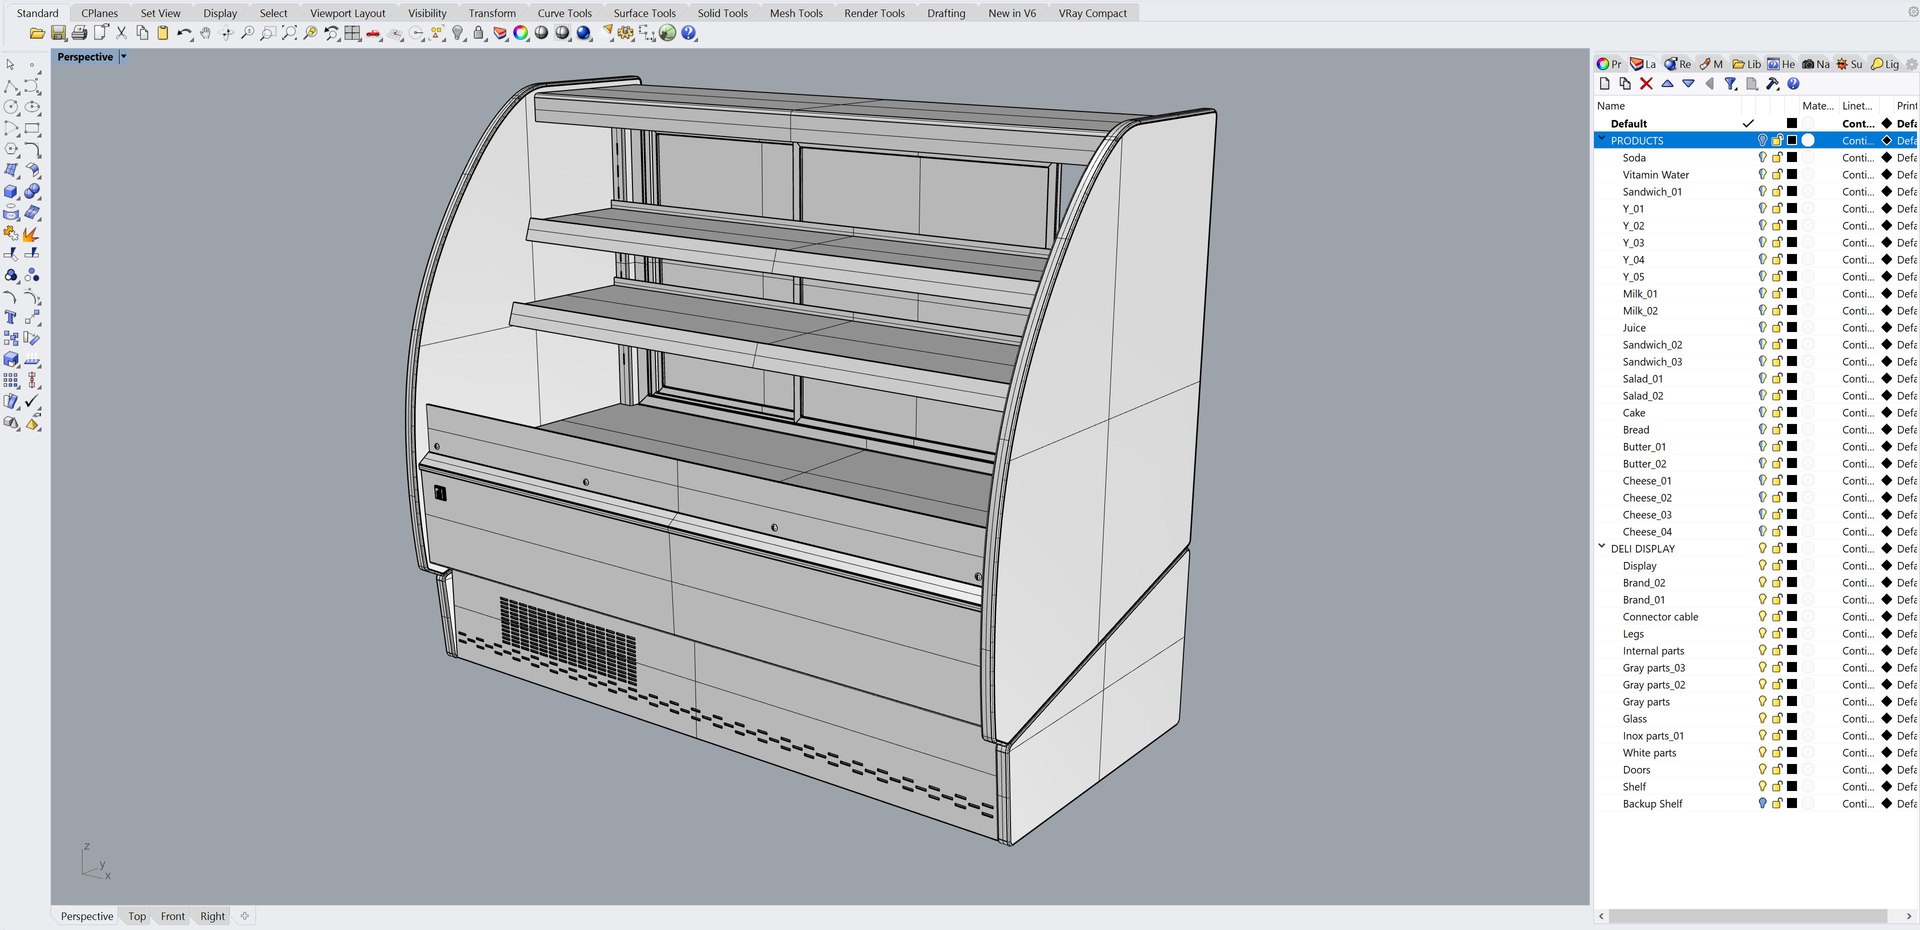1920x930 pixels.
Task: Open the Standard toolbar tab
Action: tap(38, 13)
